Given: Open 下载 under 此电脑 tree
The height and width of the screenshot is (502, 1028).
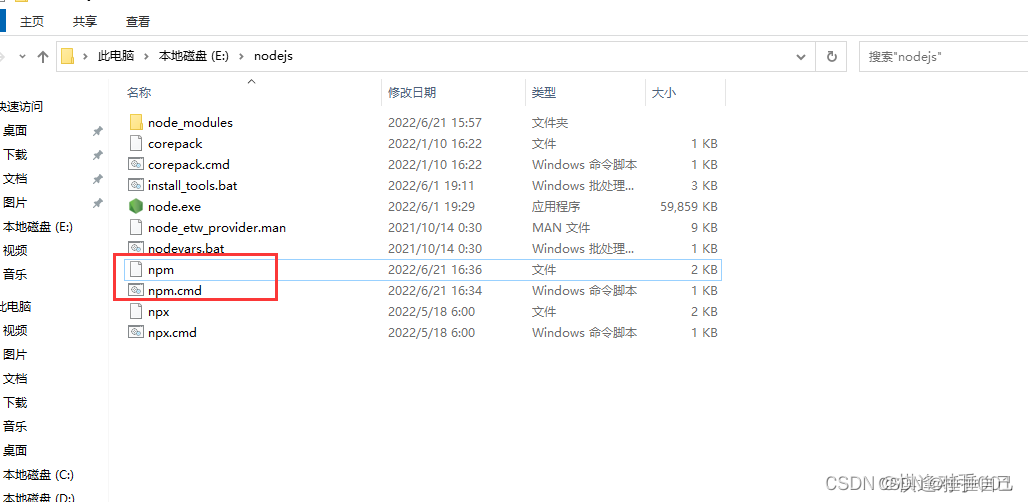Looking at the screenshot, I should coord(15,402).
